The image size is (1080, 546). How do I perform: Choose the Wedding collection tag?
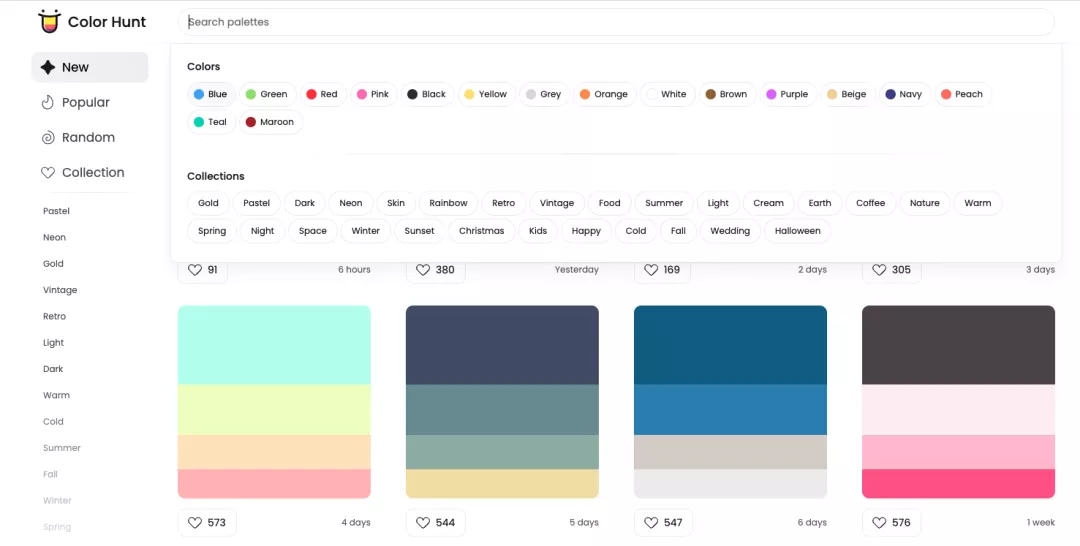coord(730,231)
